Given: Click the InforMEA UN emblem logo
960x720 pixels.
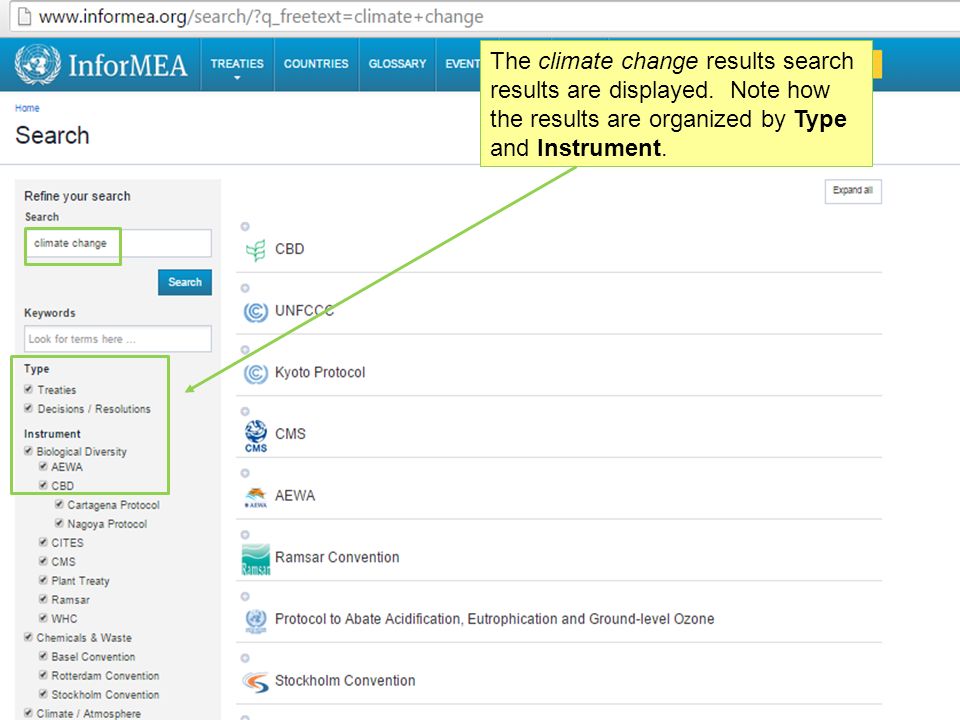Looking at the screenshot, I should (x=37, y=64).
